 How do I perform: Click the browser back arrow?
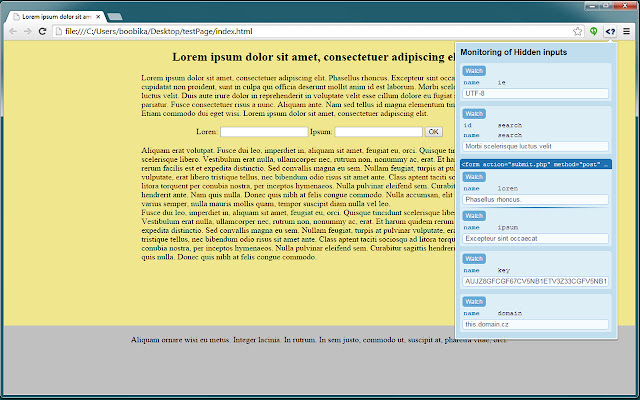pyautogui.click(x=11, y=32)
